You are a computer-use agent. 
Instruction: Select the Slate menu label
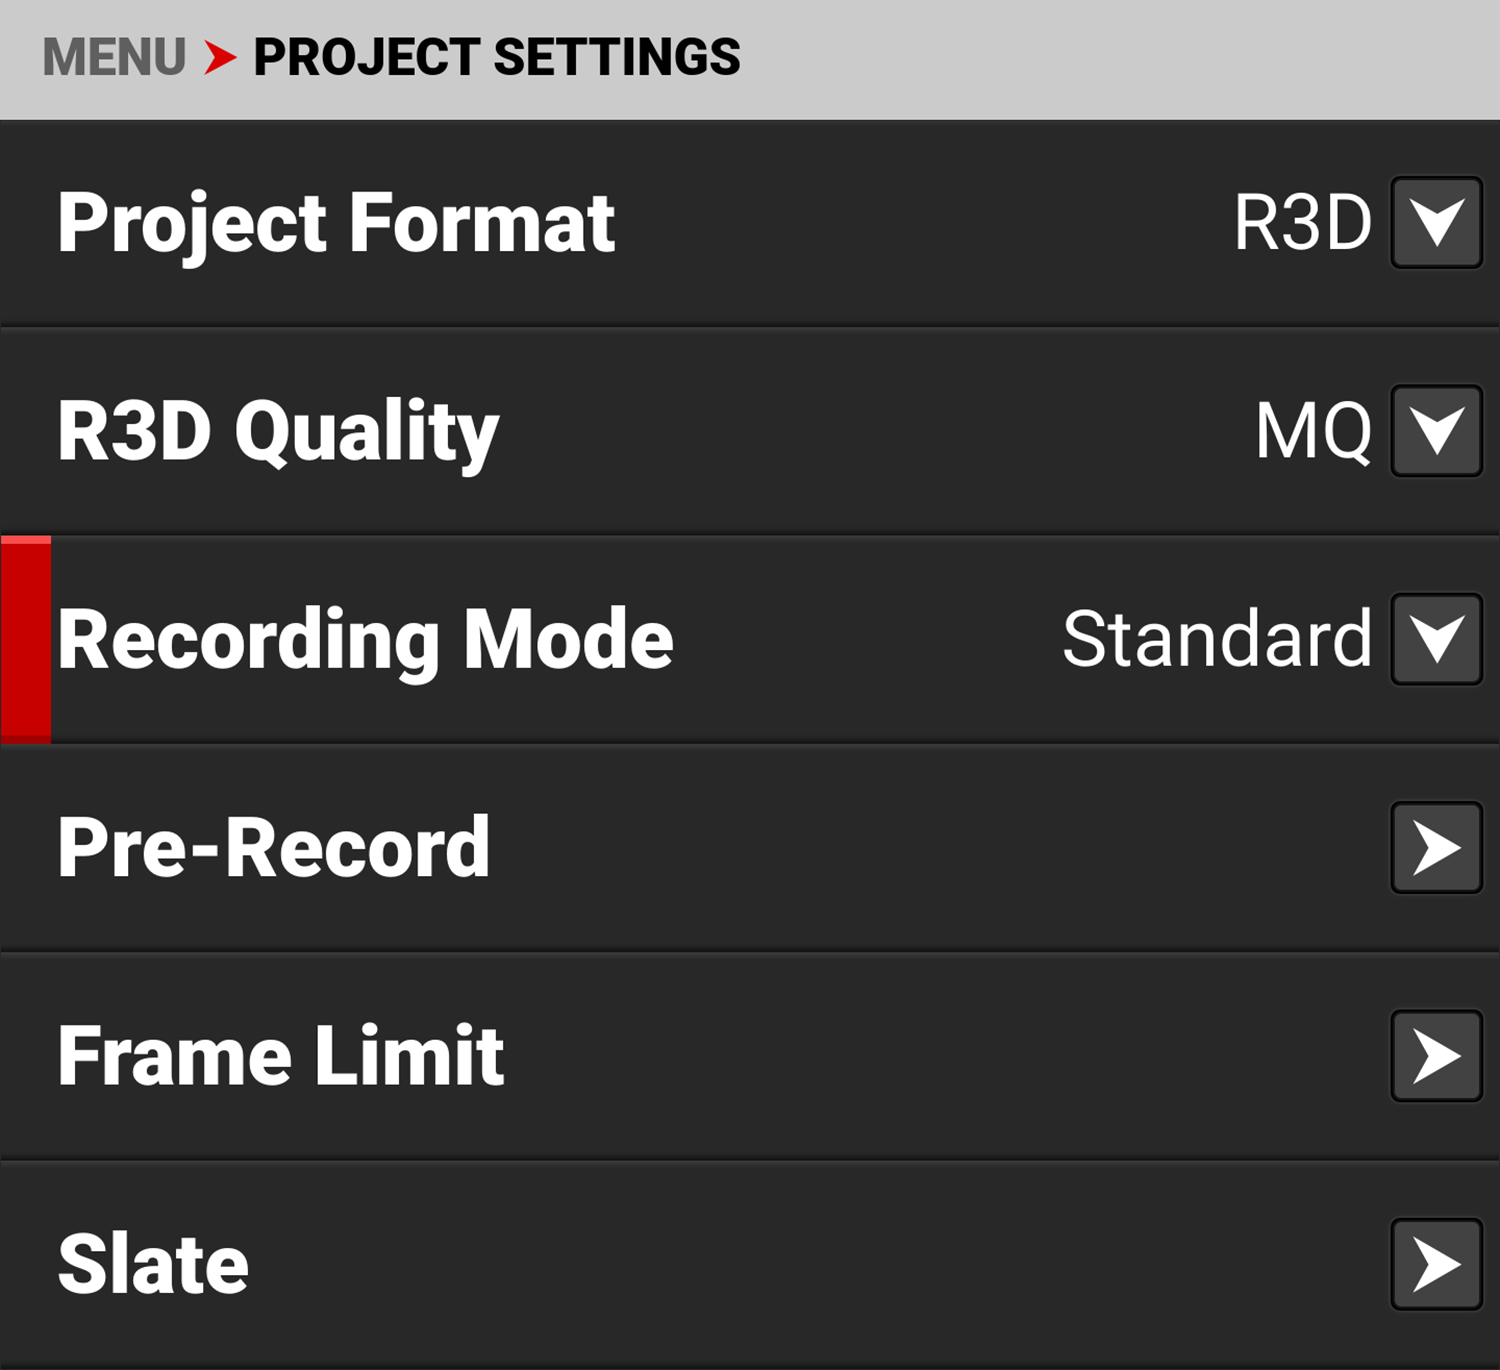pos(153,1264)
